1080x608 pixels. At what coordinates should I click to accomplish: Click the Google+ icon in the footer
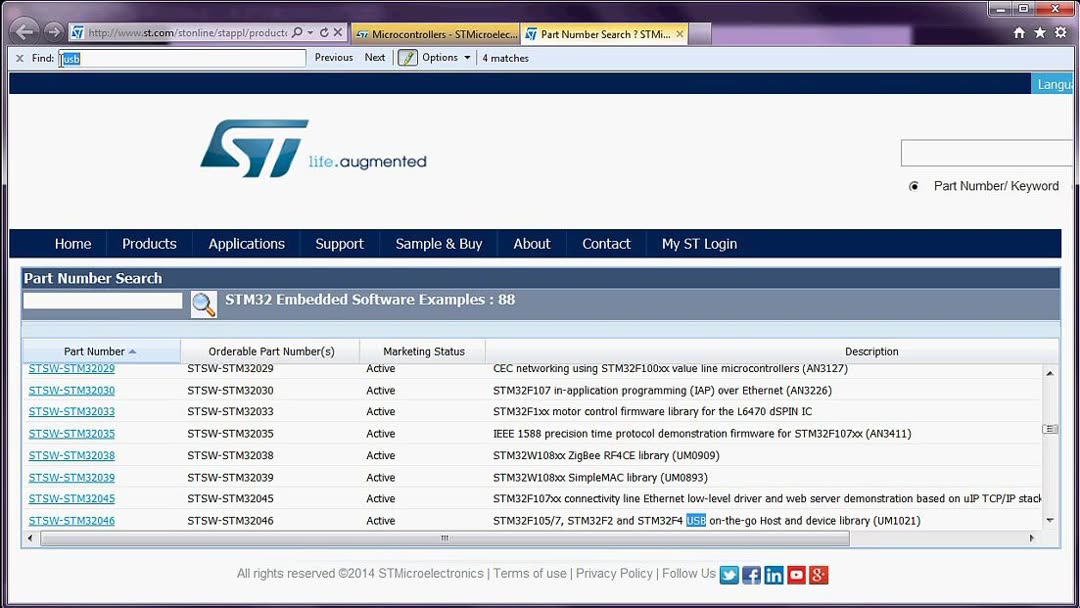pos(819,574)
